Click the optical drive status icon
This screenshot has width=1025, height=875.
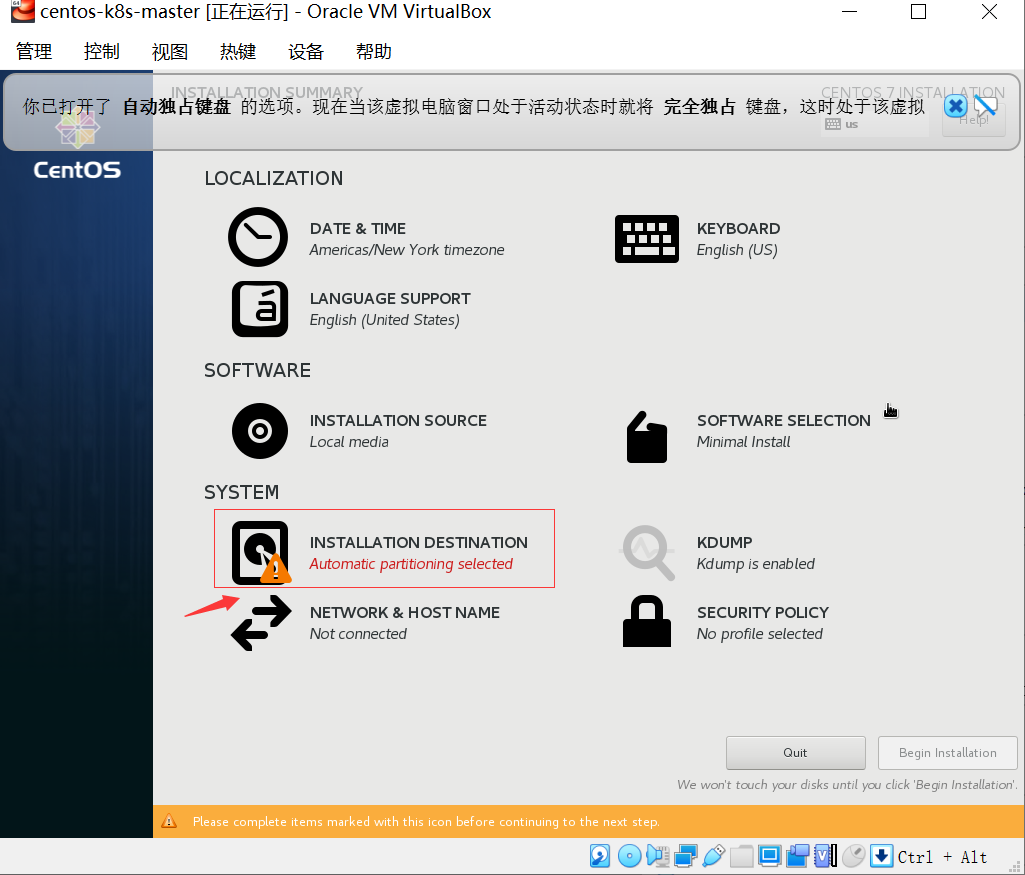pos(630,856)
